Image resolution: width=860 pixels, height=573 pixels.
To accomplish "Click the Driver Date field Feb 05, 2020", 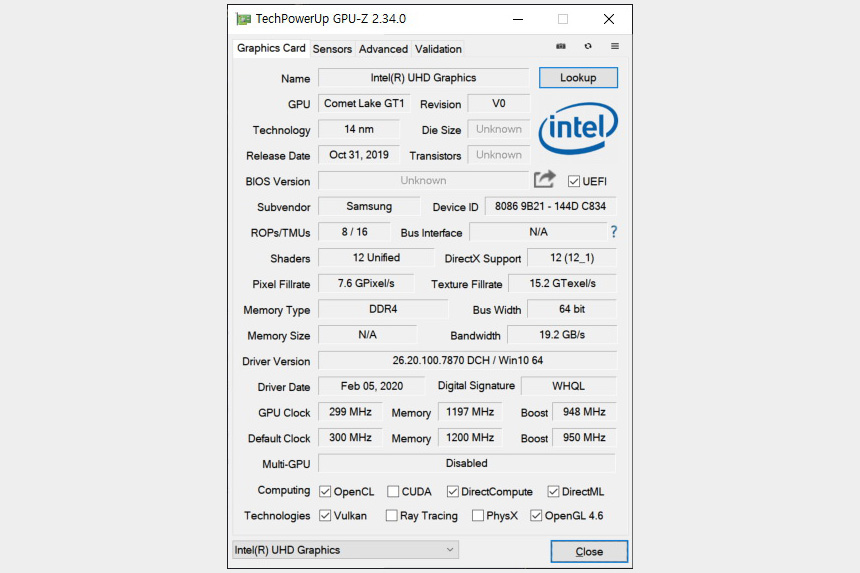I will pyautogui.click(x=372, y=387).
